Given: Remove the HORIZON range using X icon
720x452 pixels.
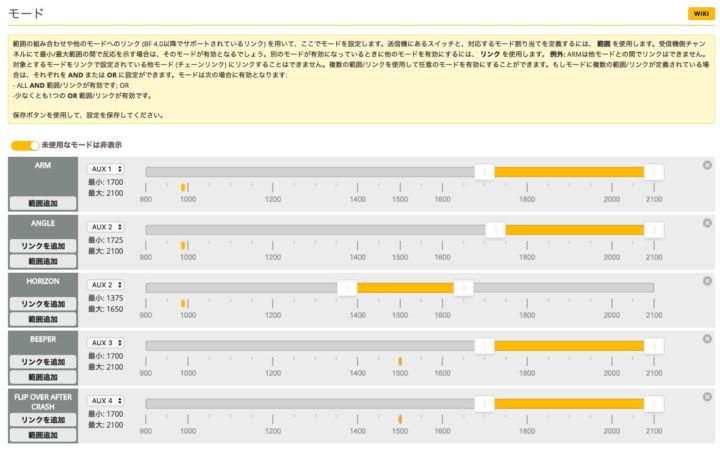Looking at the screenshot, I should 708,281.
